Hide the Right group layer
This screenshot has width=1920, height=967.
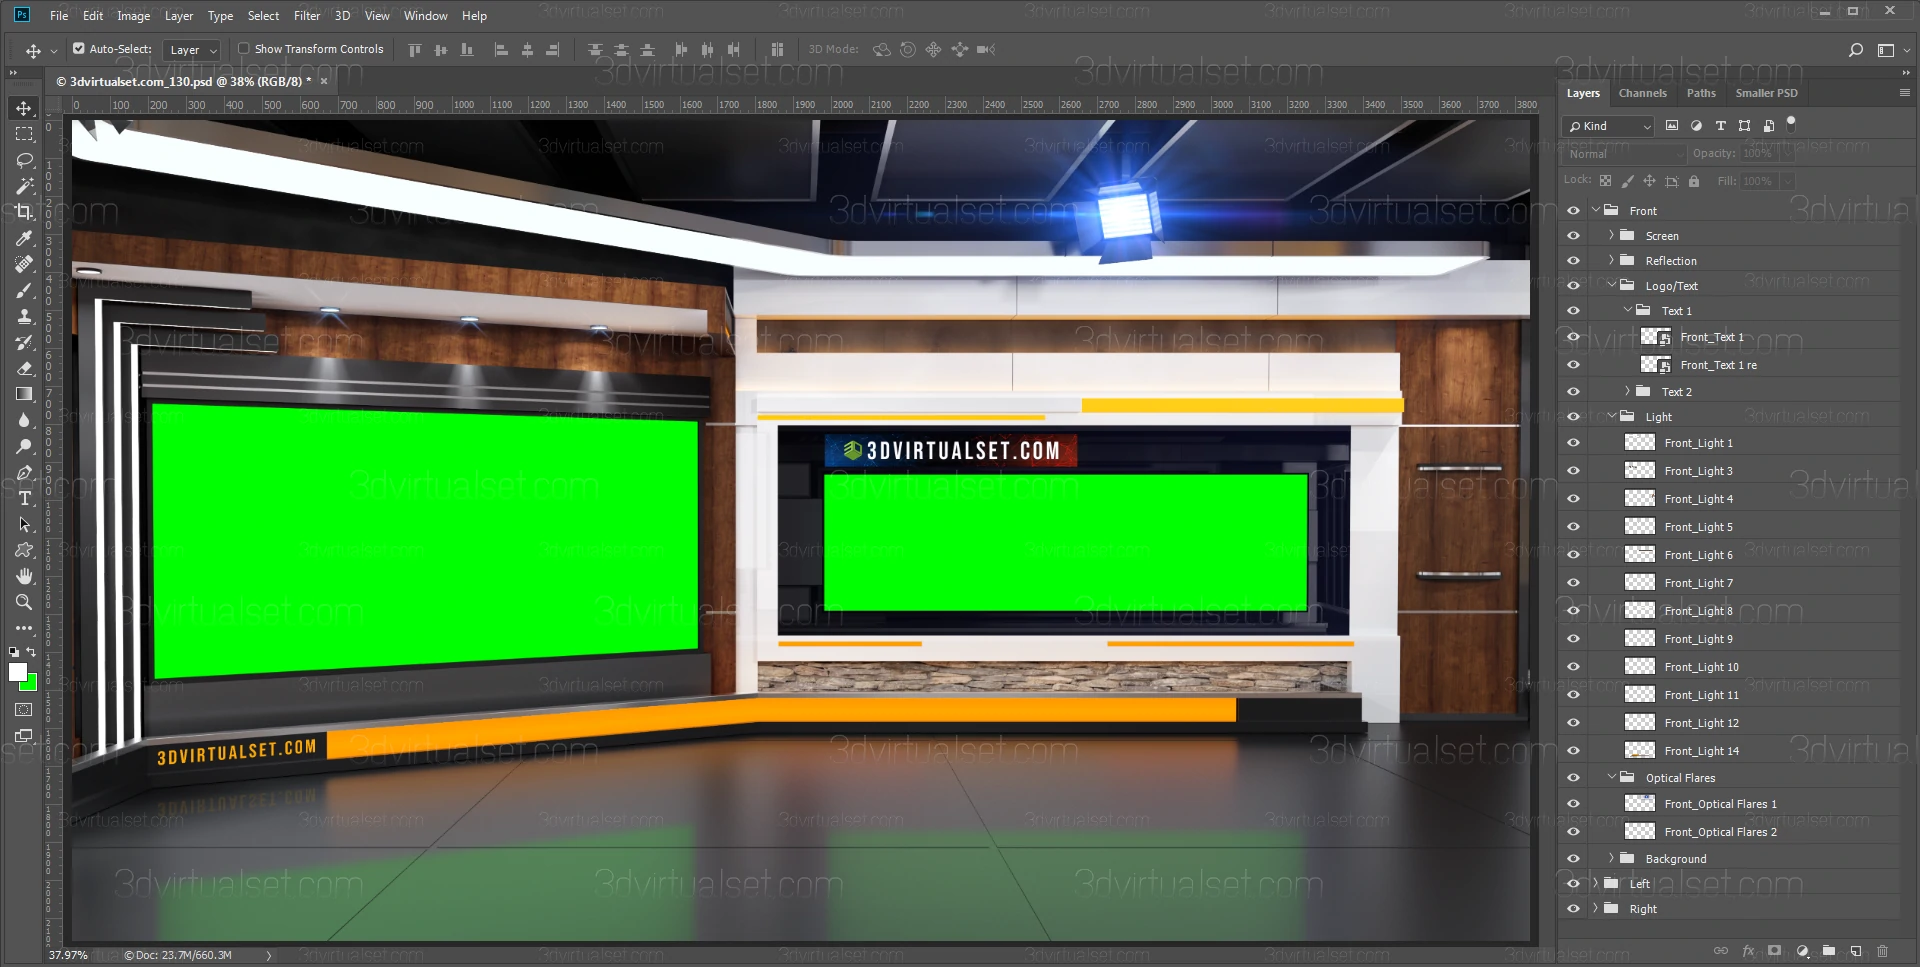tap(1573, 909)
